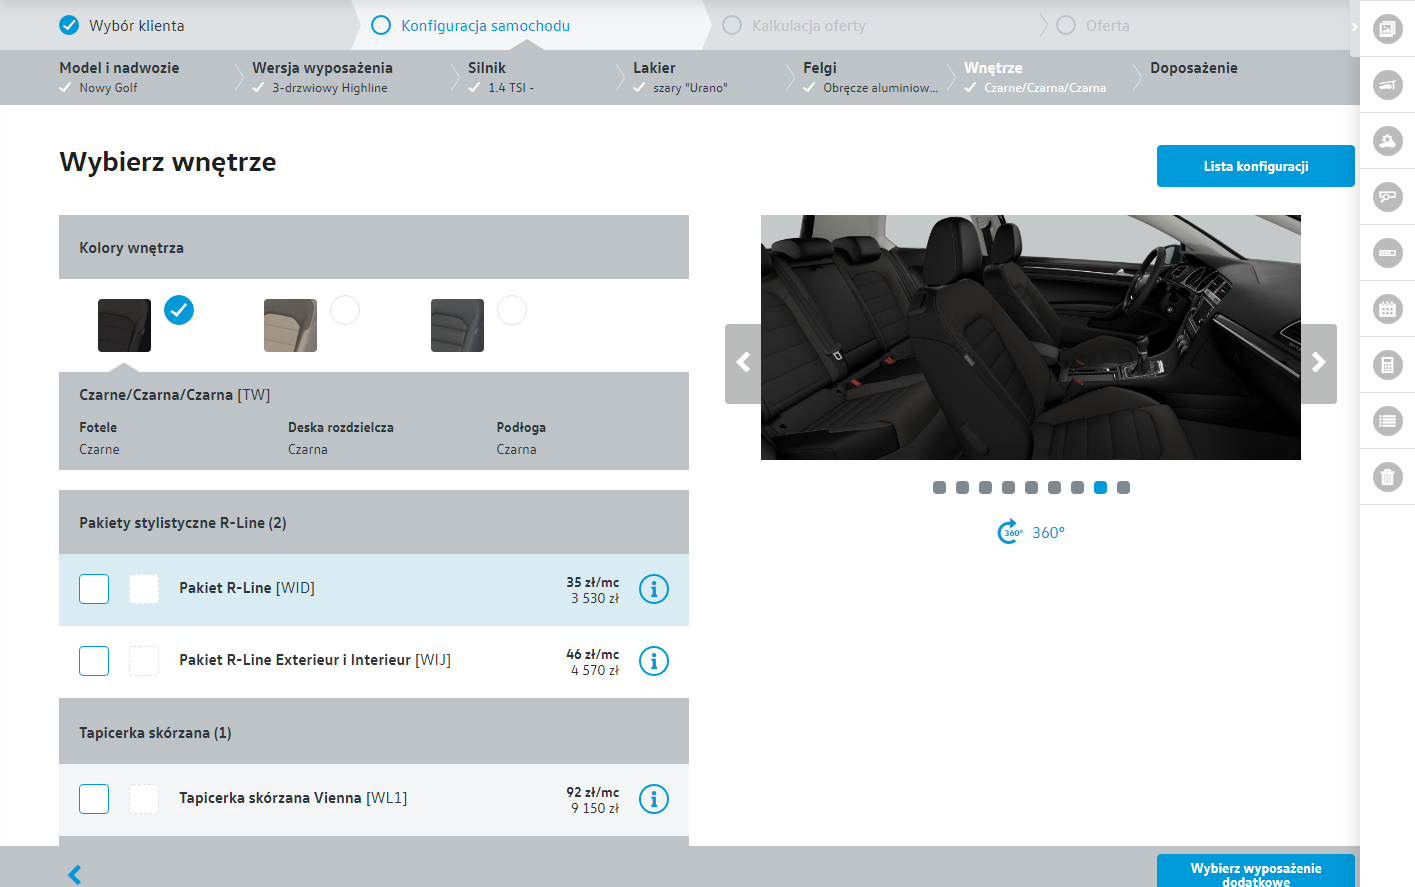Tick Pakiet R-Line Exterieur i Interieur checkbox
Viewport: 1415px width, 887px height.
(94, 661)
